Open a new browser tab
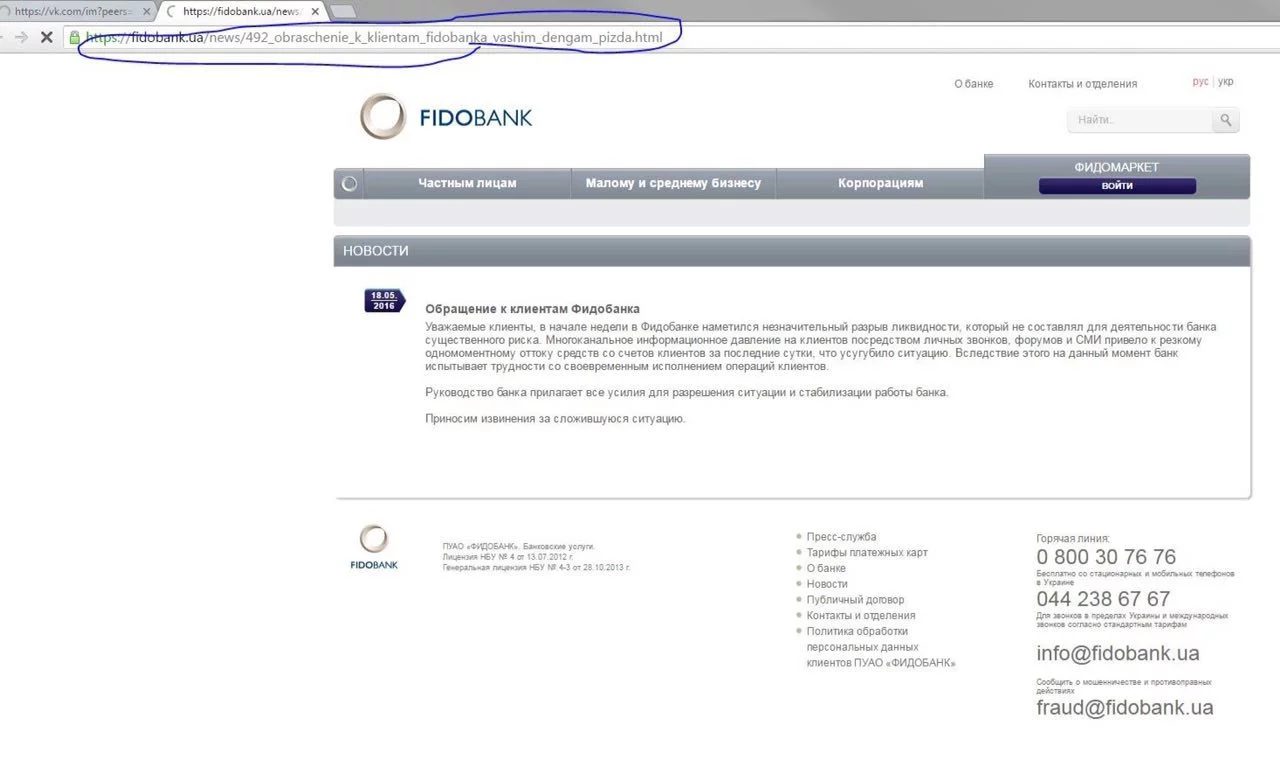This screenshot has height=780, width=1280. (x=344, y=12)
